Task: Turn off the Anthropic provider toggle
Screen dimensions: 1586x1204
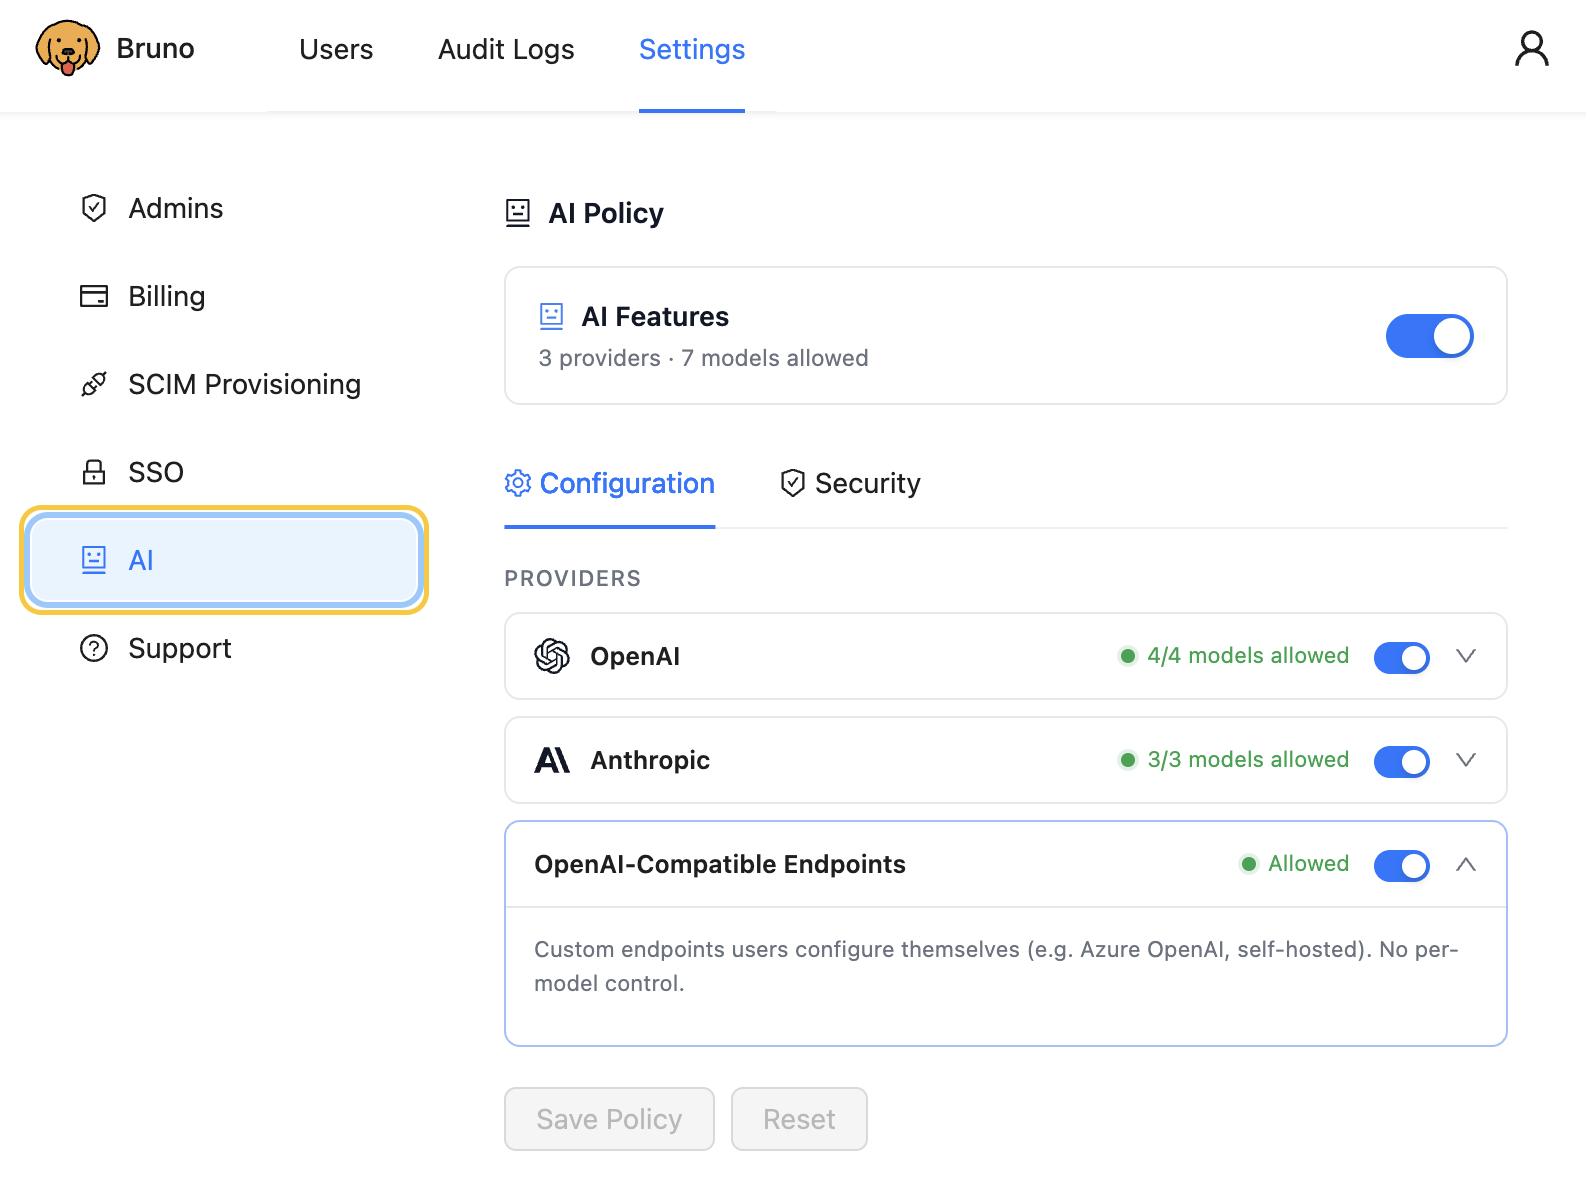Action: point(1402,761)
